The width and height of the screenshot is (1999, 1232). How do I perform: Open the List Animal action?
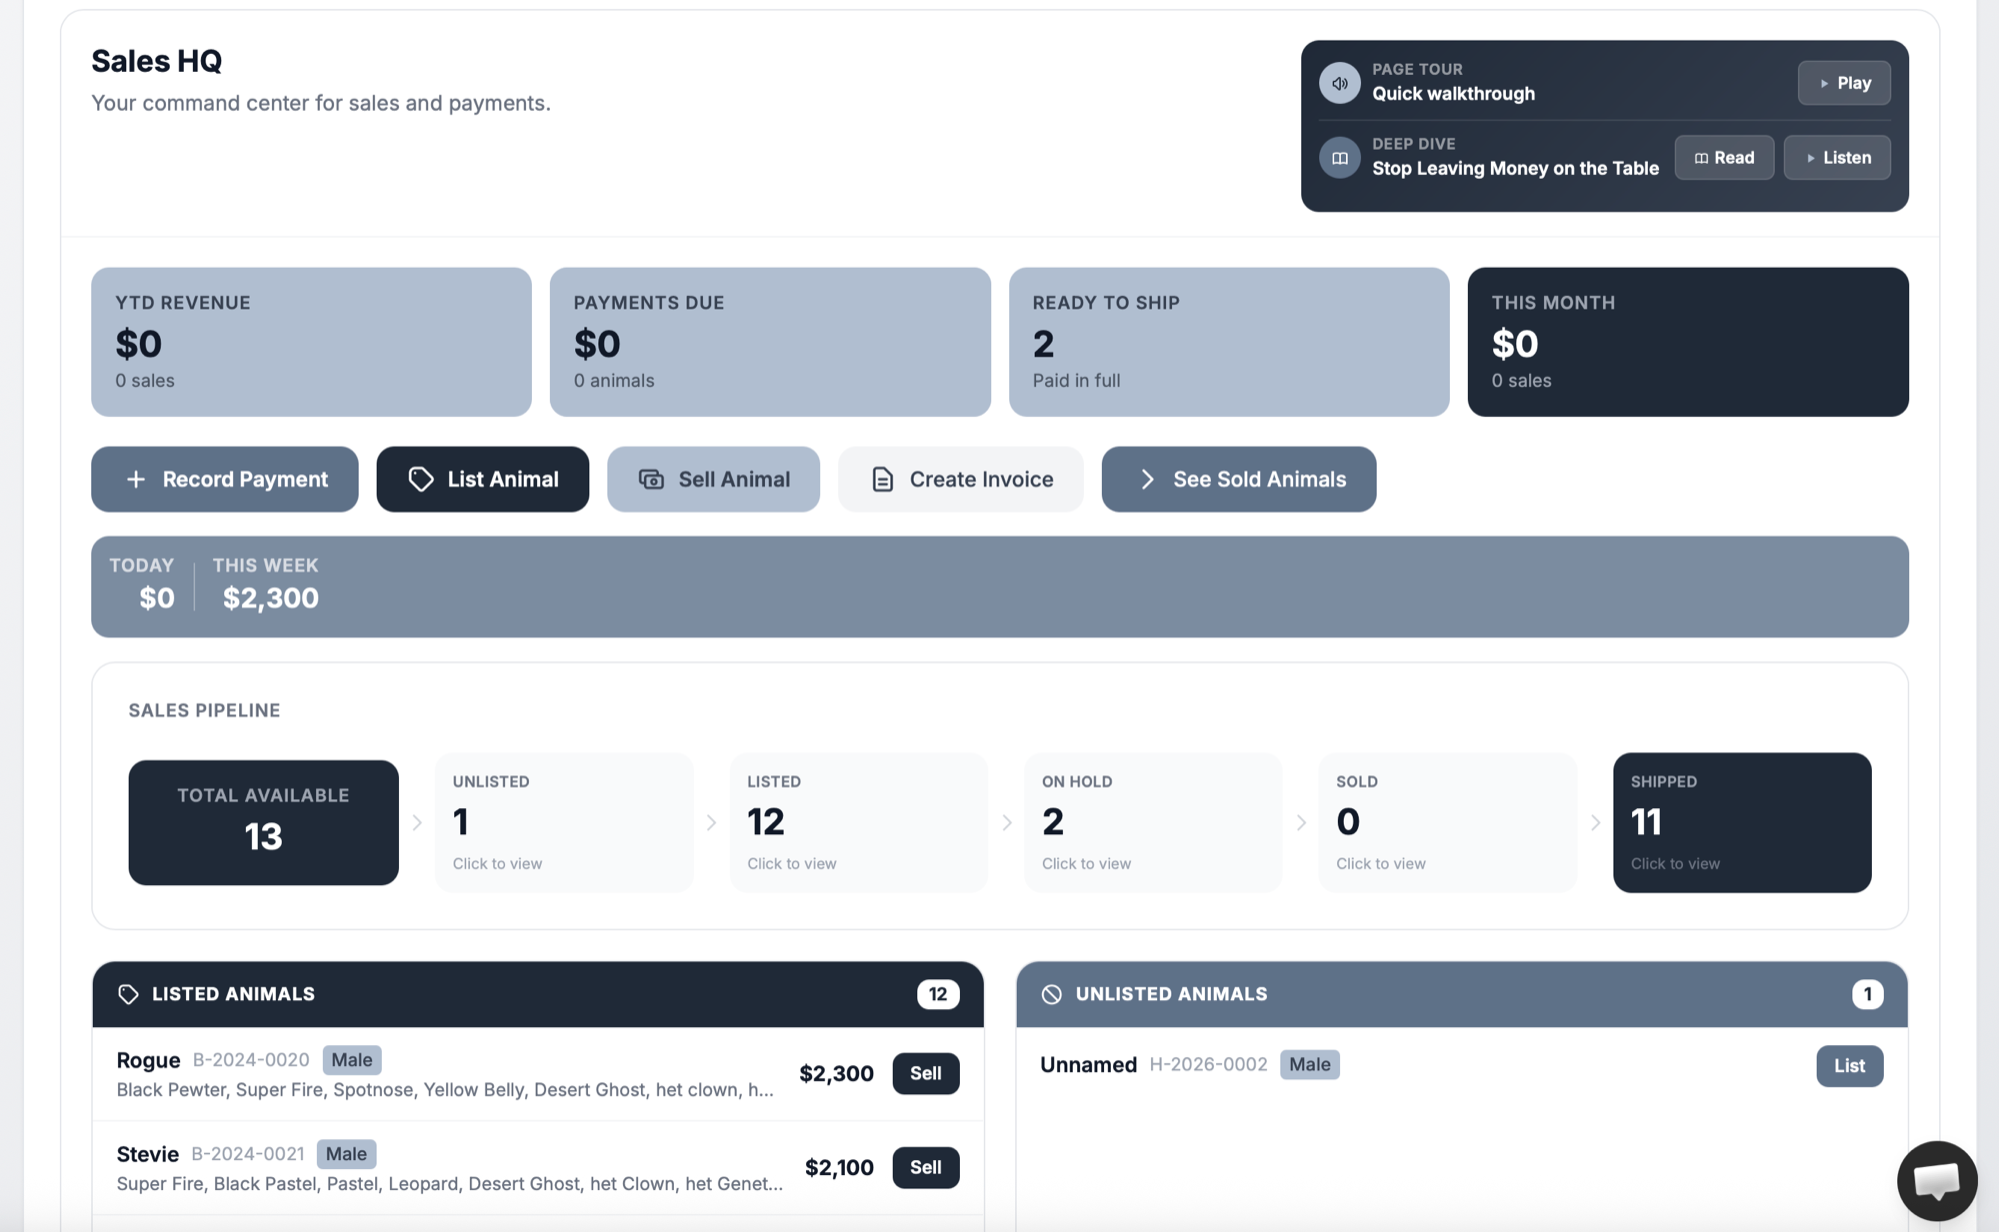[482, 479]
